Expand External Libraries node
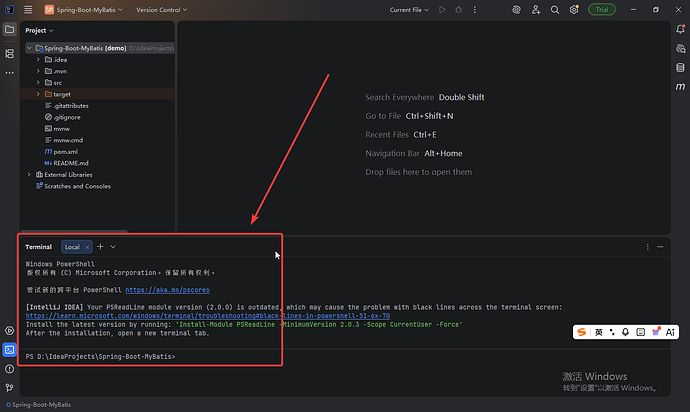This screenshot has width=690, height=412. [29, 174]
